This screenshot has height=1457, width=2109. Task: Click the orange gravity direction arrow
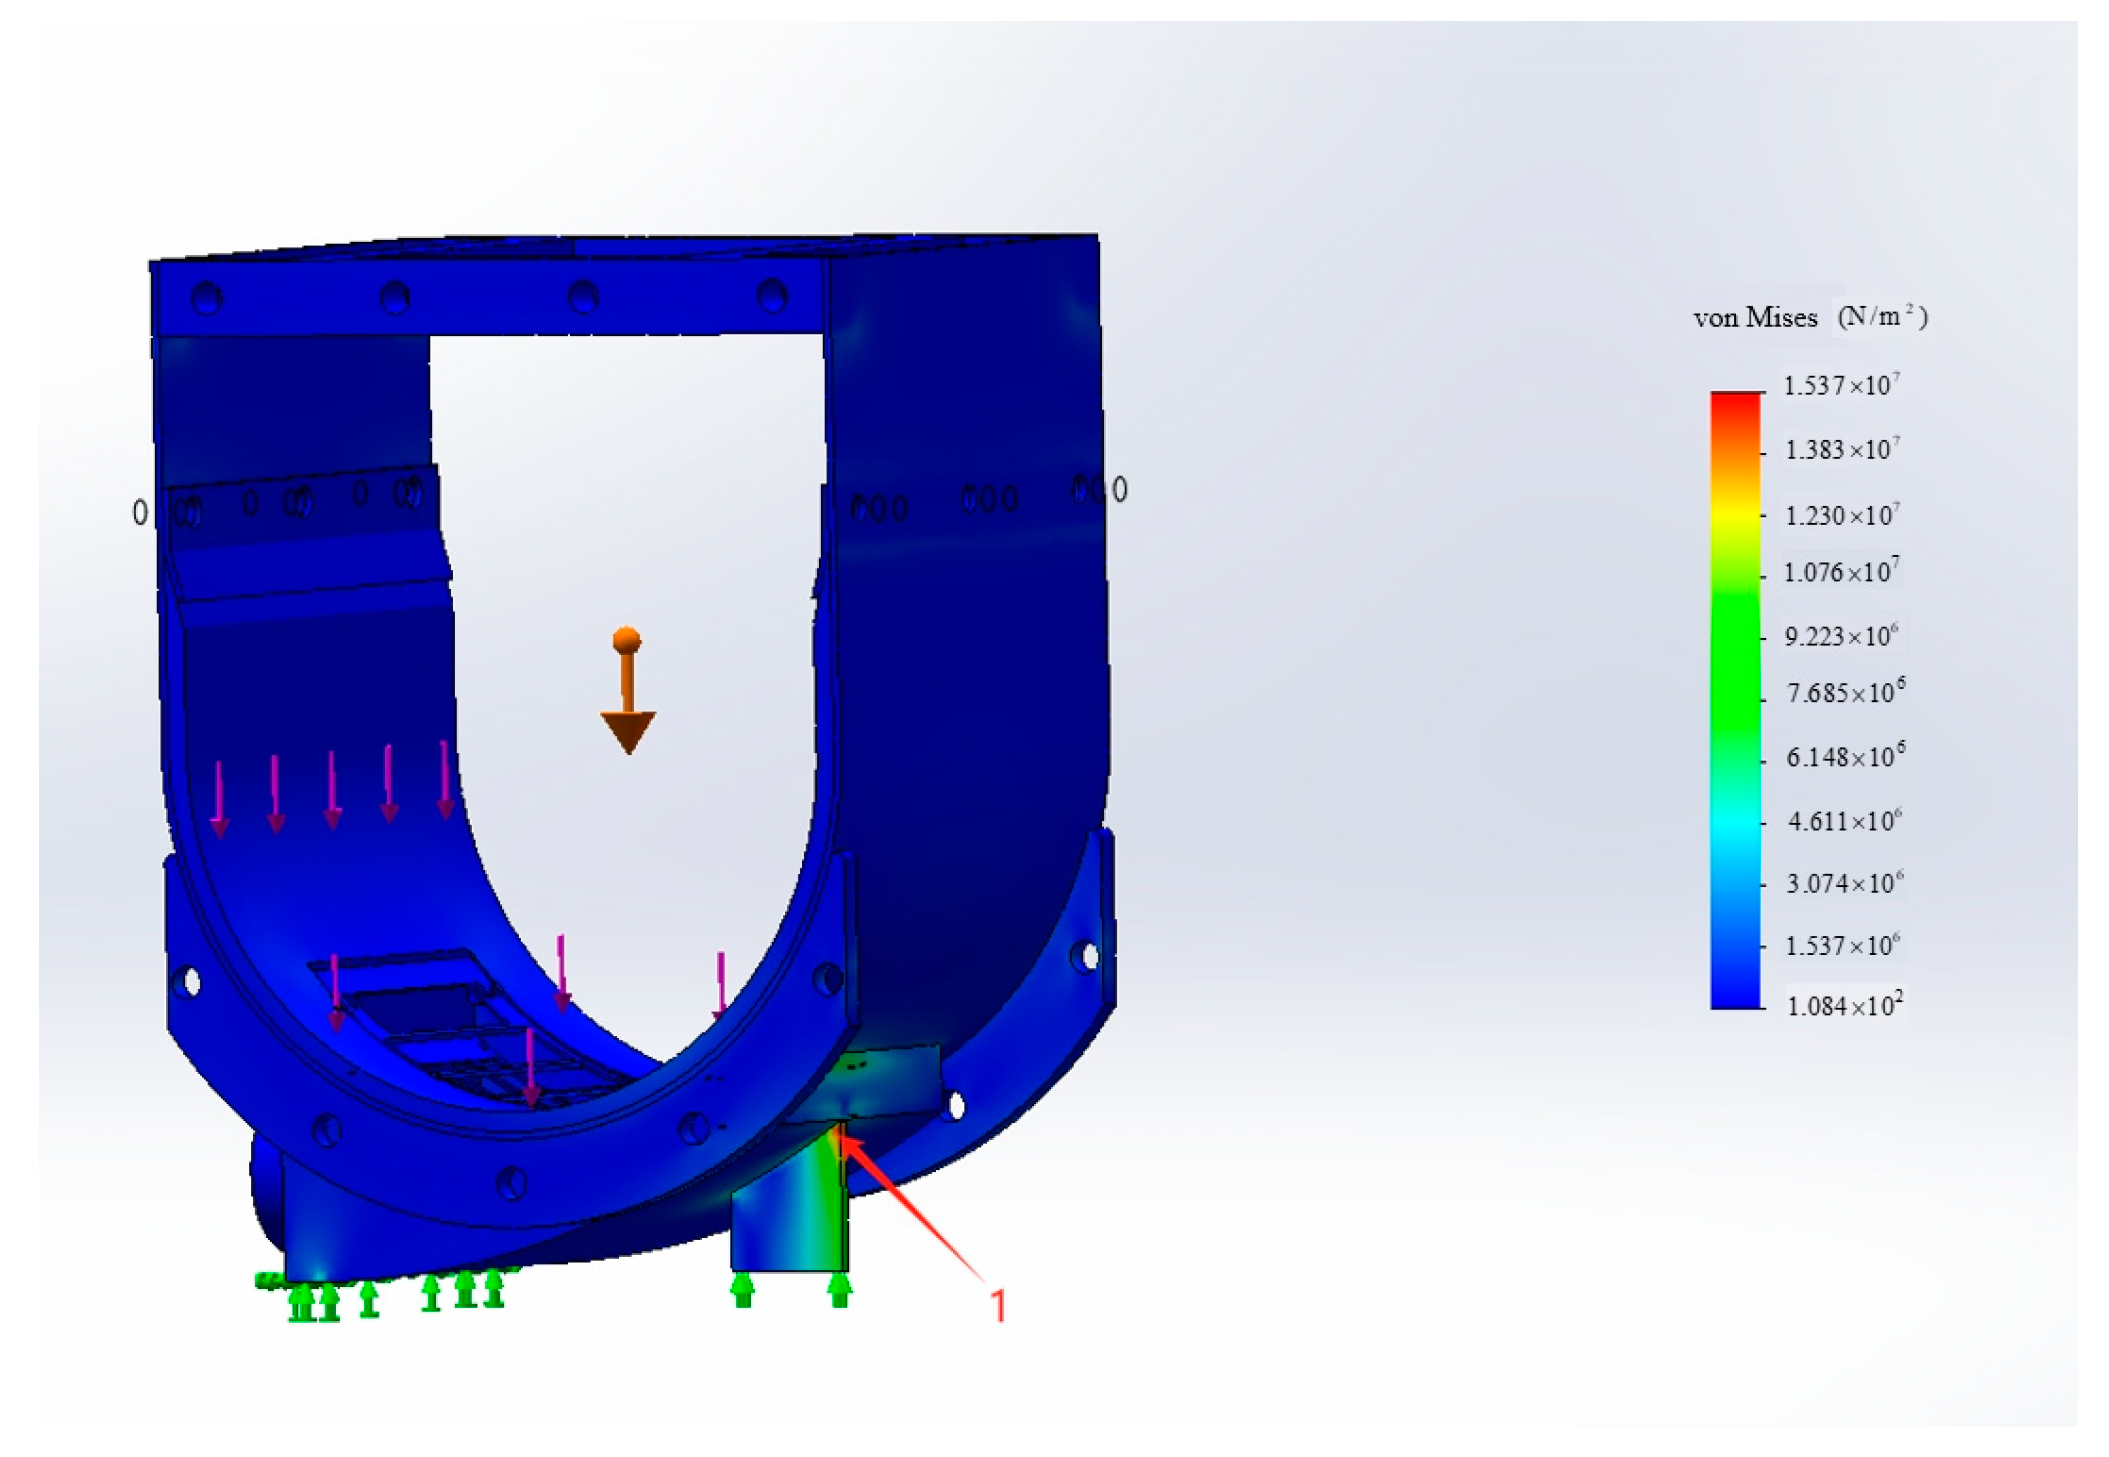coord(627,693)
